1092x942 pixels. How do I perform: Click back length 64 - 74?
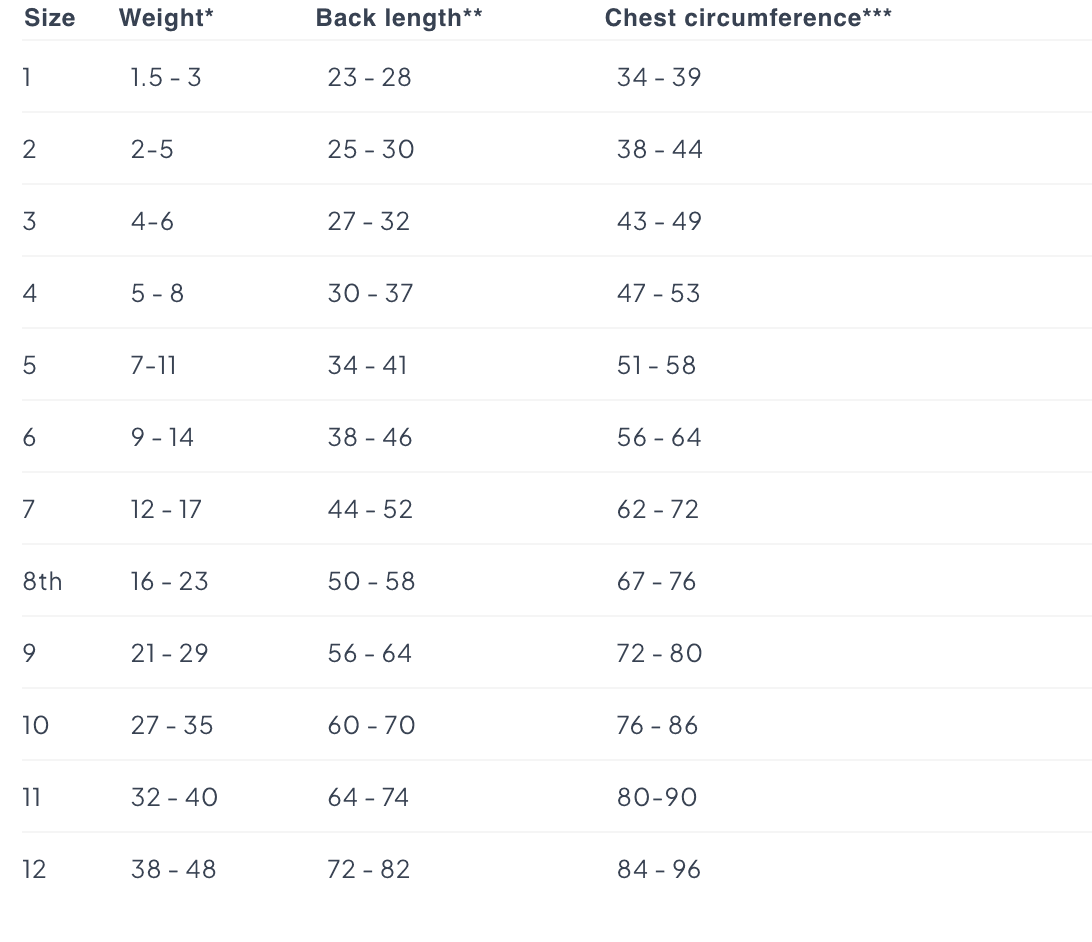[x=368, y=797]
